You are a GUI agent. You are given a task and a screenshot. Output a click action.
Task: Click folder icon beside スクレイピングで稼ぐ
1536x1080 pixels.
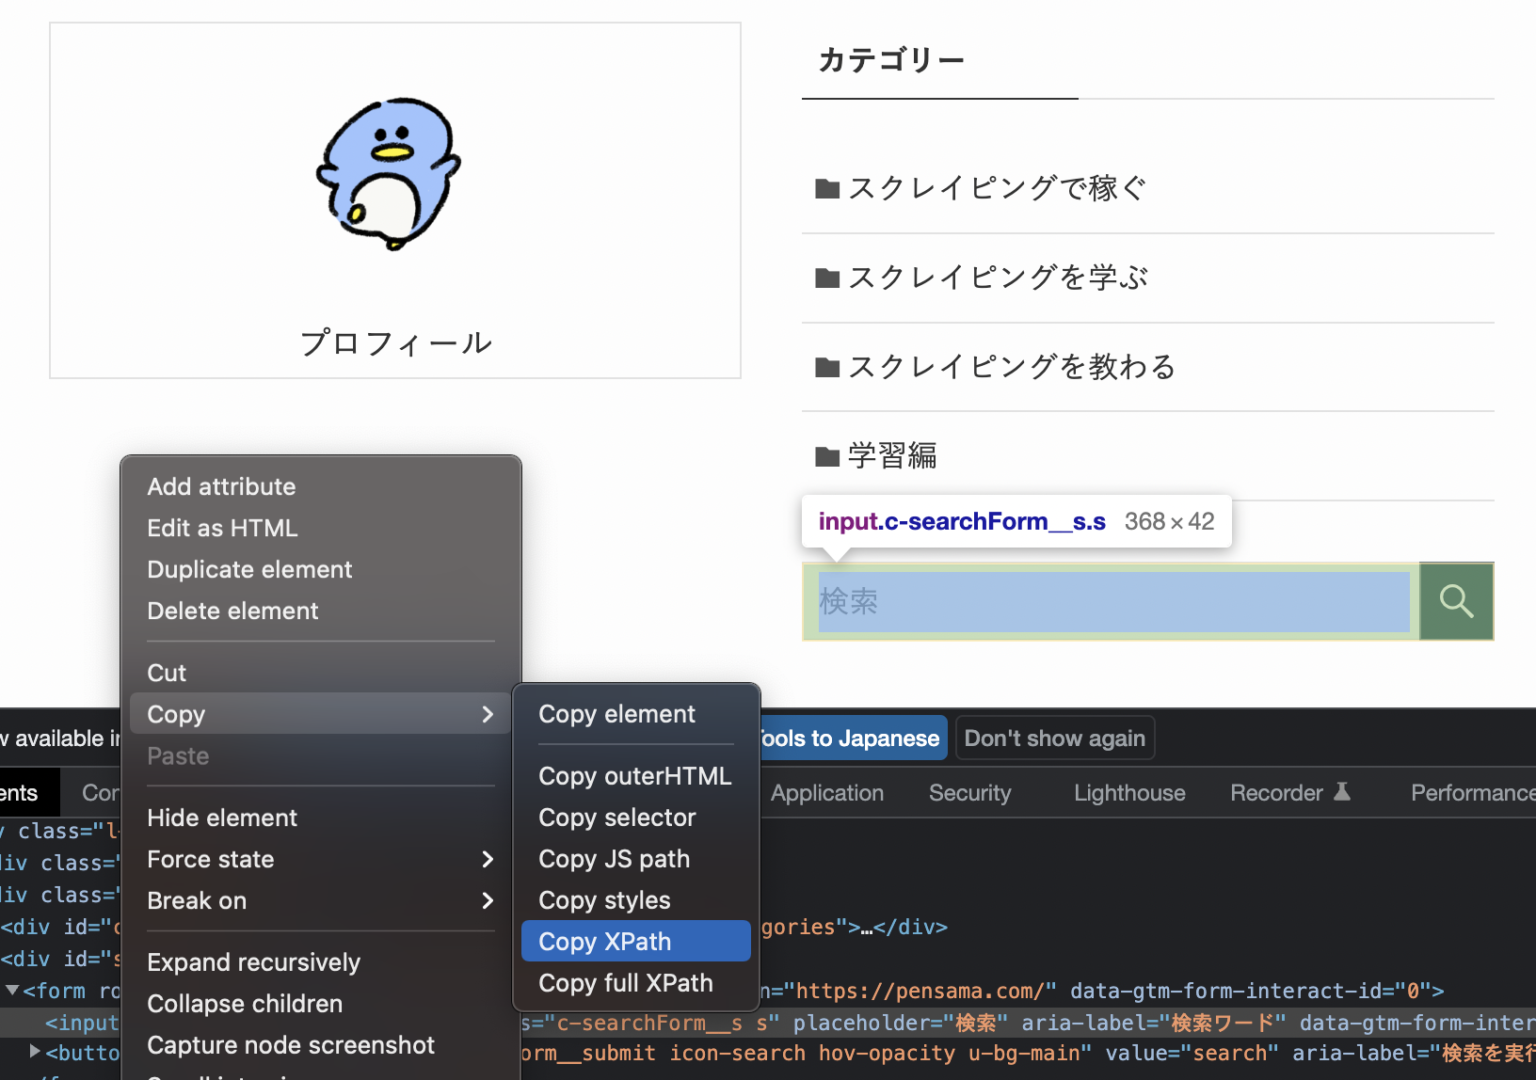(827, 189)
